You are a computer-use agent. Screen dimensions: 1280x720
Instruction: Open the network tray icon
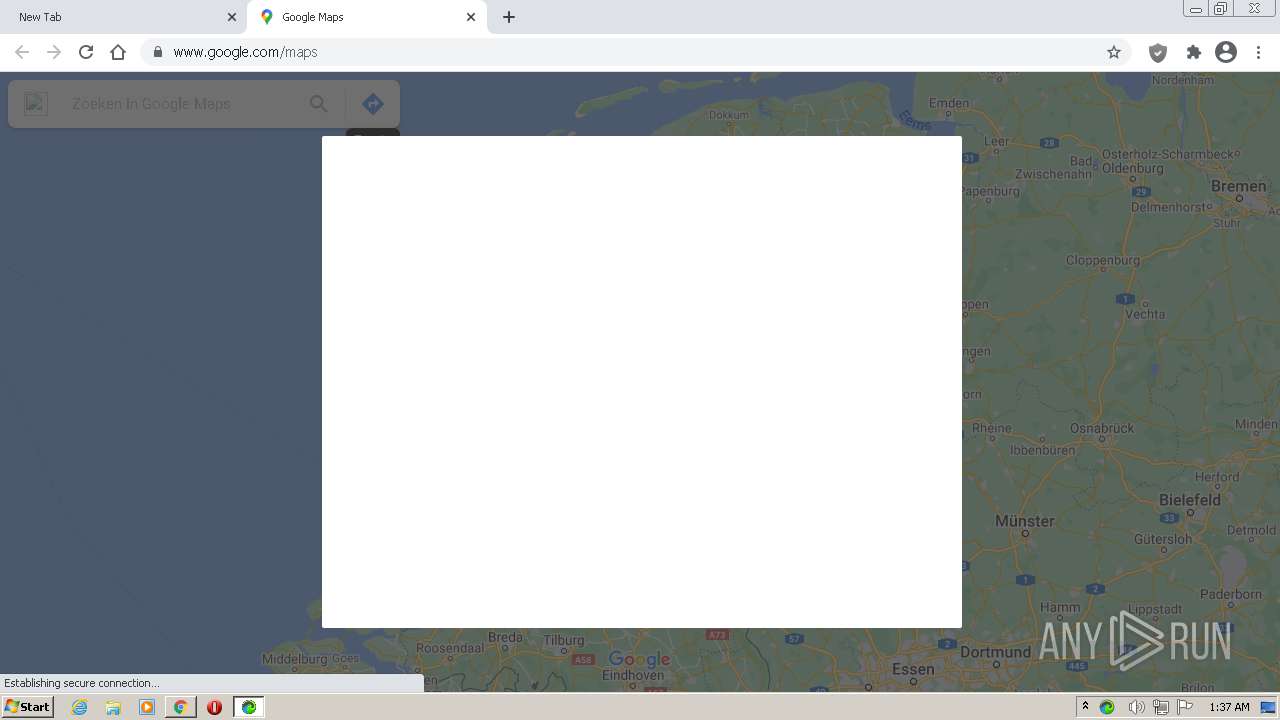tap(1160, 707)
